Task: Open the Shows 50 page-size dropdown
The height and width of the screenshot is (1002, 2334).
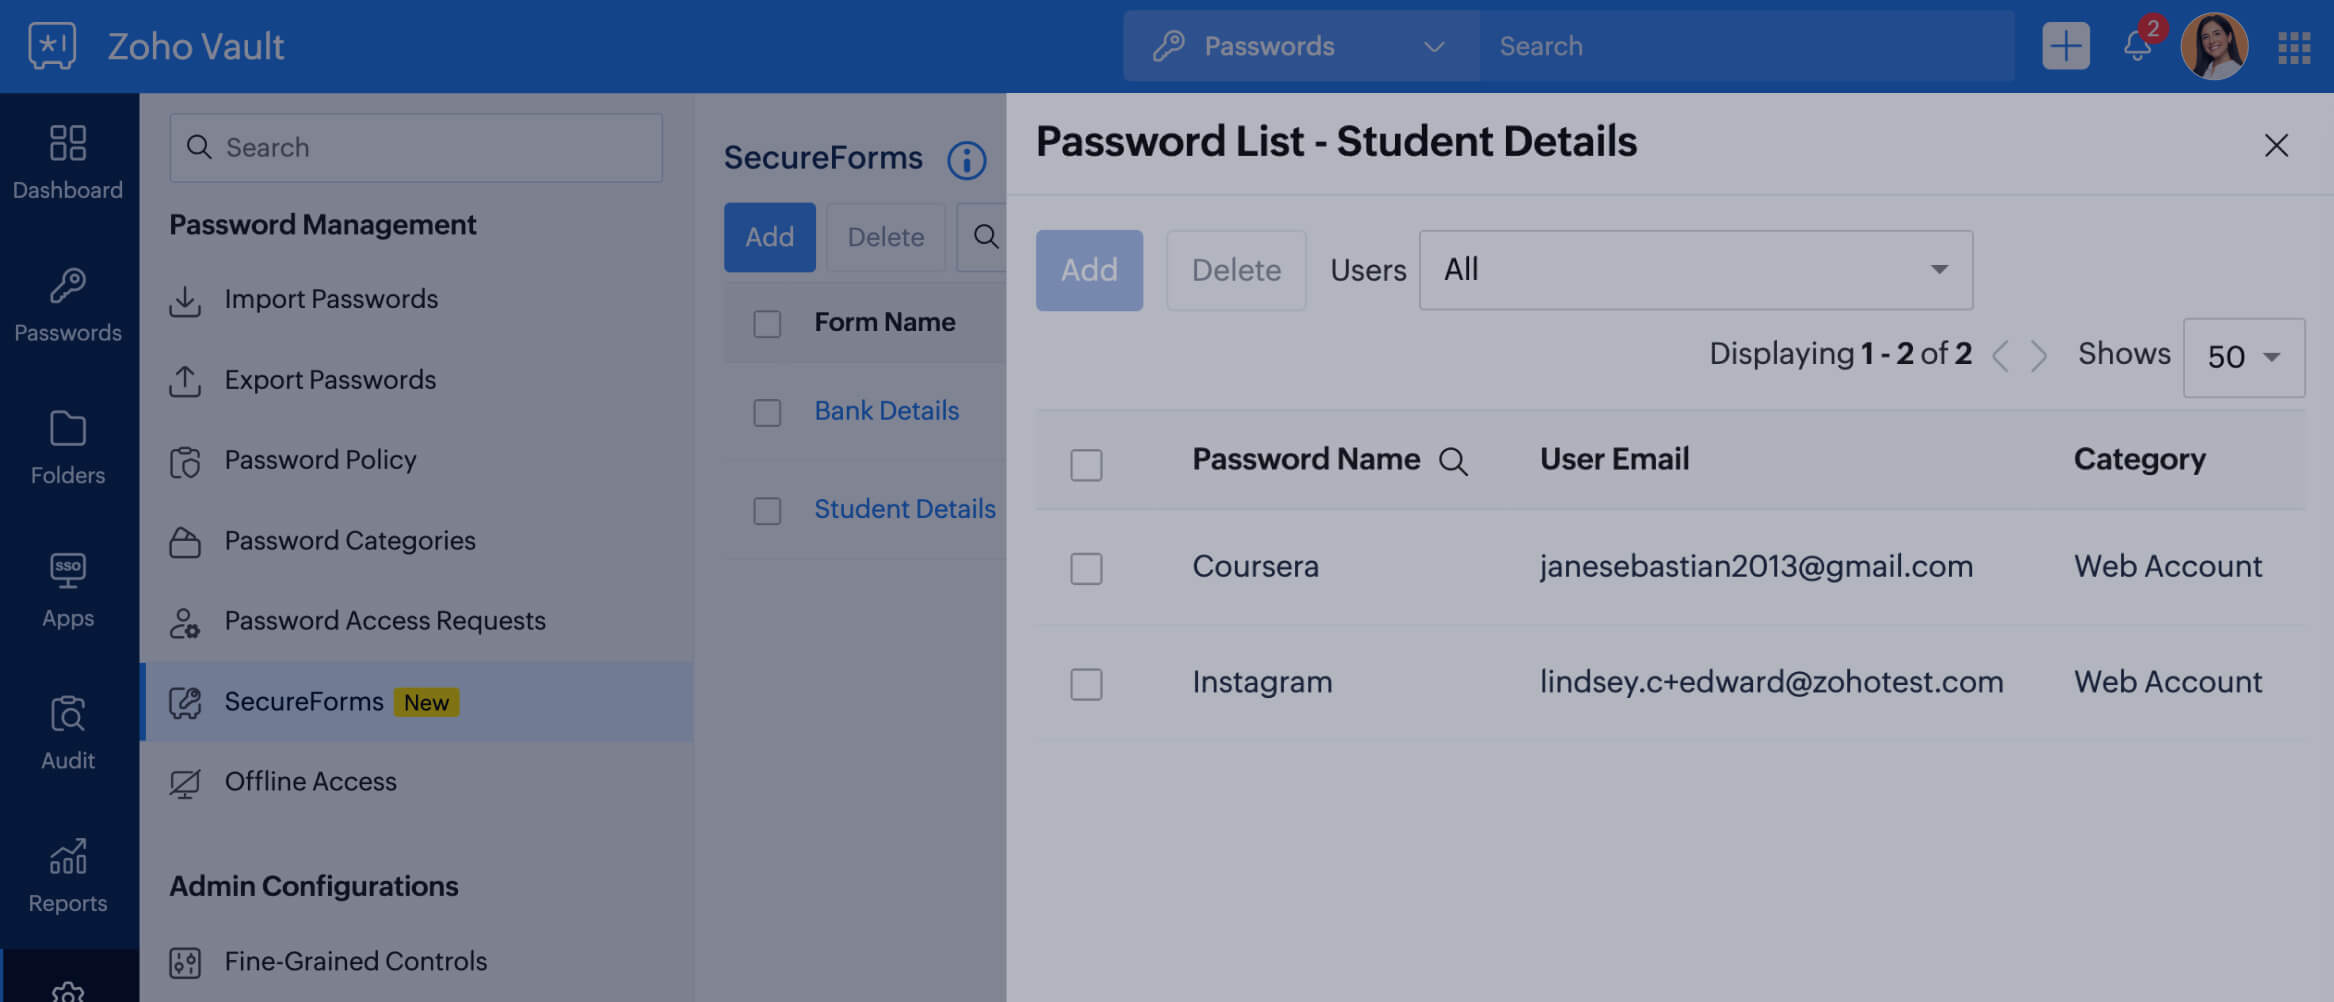Action: 2243,357
